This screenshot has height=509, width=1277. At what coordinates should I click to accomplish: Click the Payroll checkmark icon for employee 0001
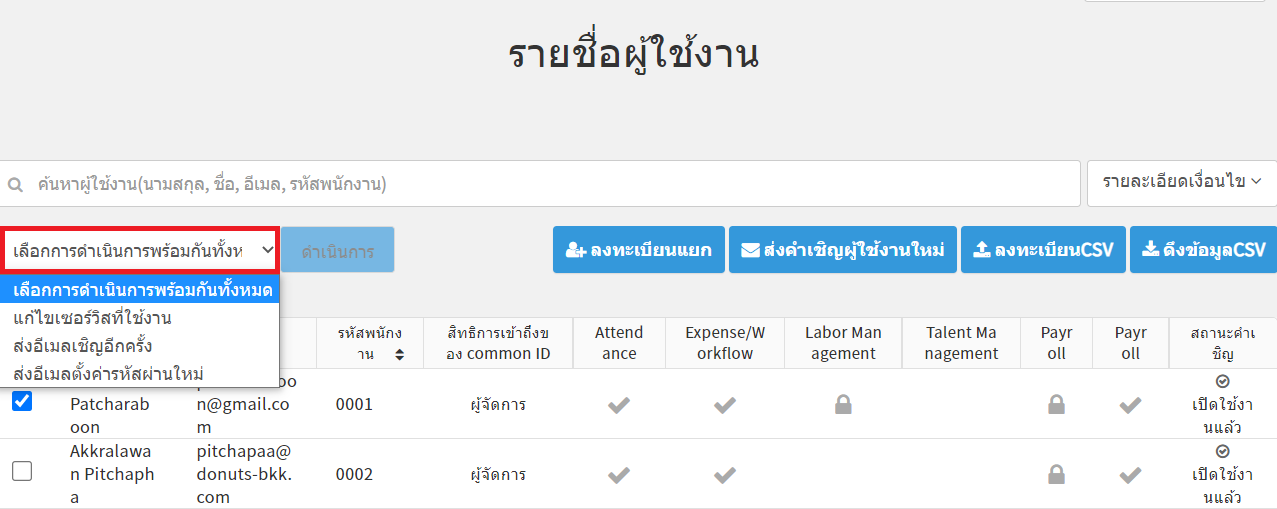pyautogui.click(x=1130, y=405)
